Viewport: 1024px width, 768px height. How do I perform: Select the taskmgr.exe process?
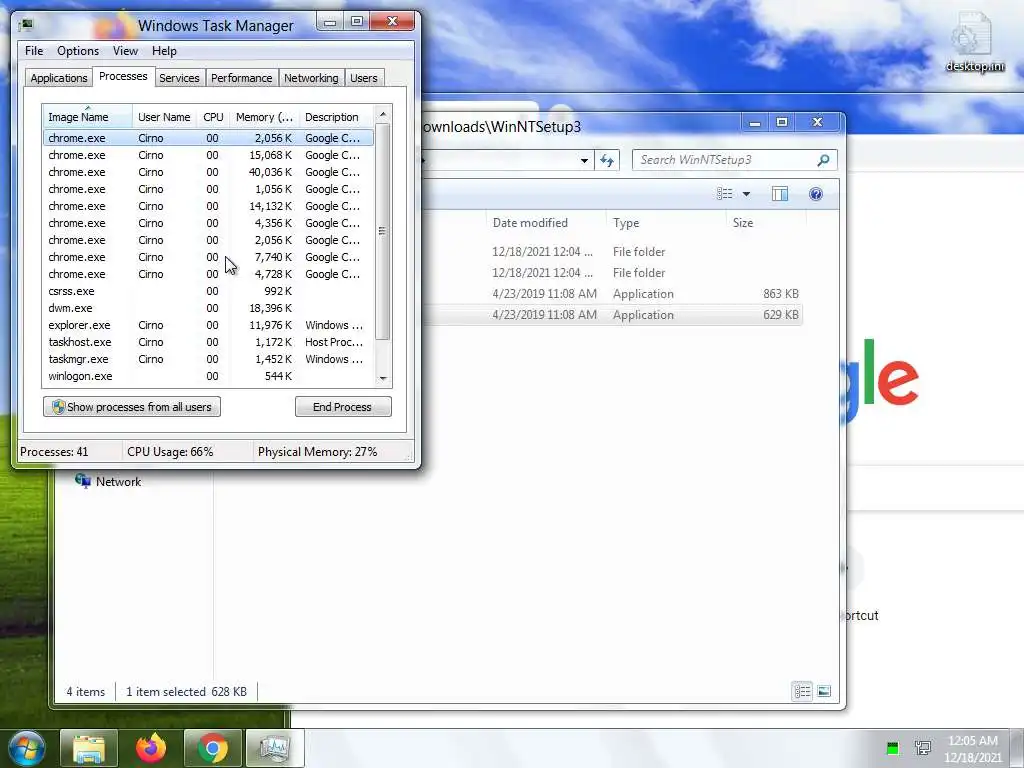(208, 359)
